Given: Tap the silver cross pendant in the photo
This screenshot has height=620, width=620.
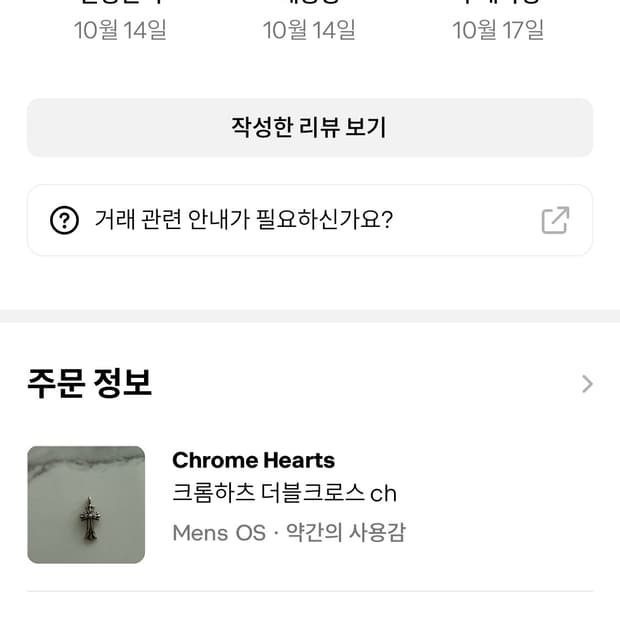Looking at the screenshot, I should tap(90, 518).
